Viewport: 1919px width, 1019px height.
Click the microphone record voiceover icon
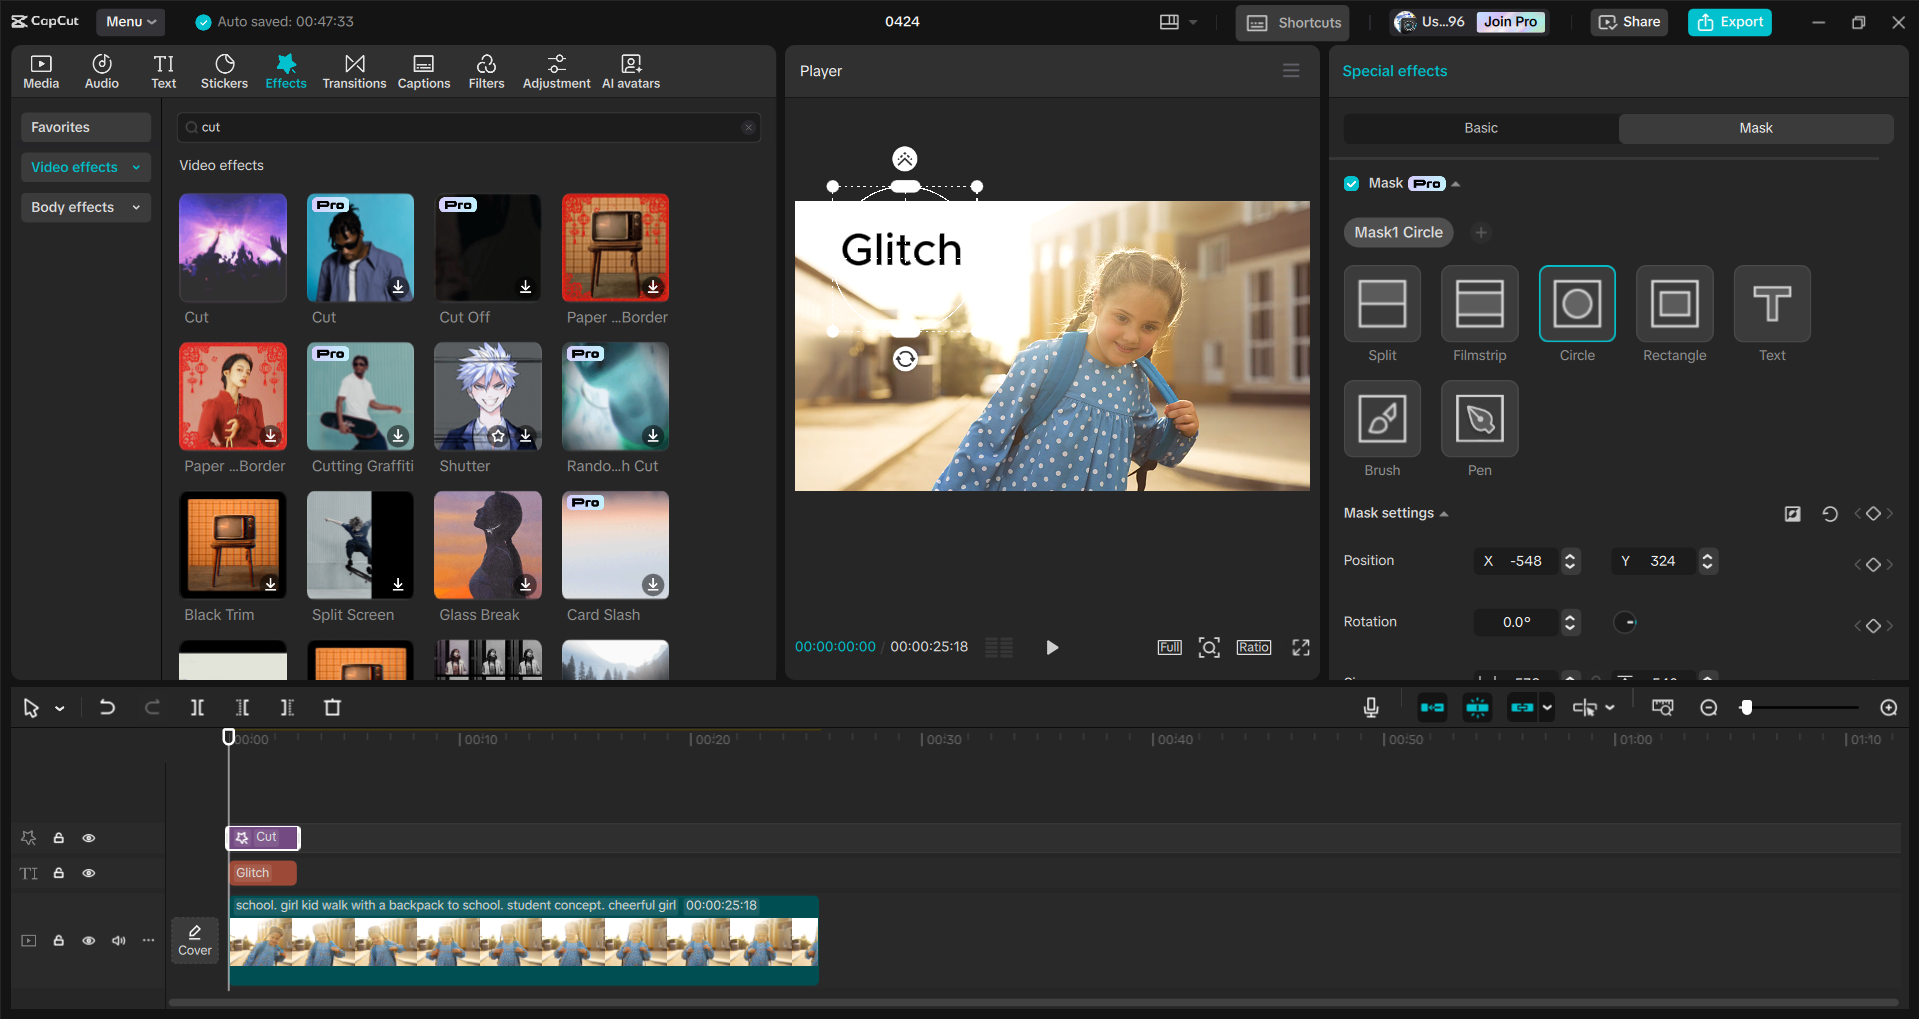click(x=1371, y=708)
